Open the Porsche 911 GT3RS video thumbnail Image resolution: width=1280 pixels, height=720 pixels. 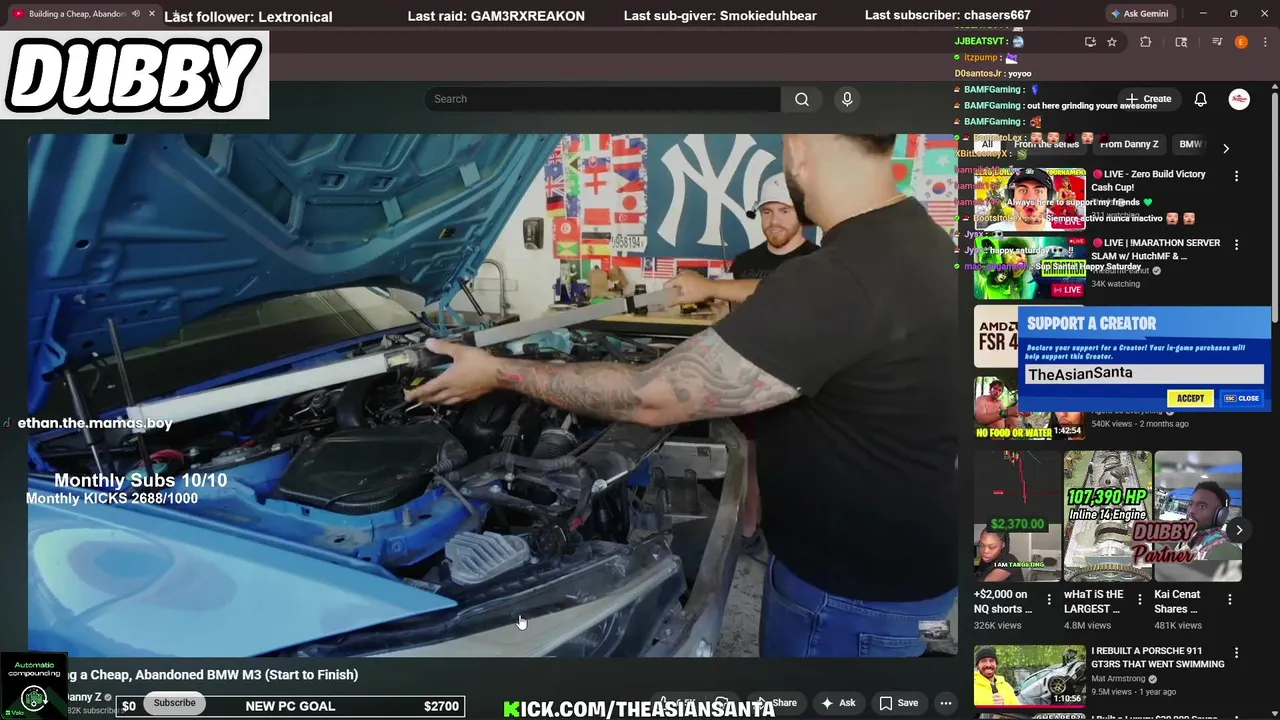pyautogui.click(x=1030, y=676)
